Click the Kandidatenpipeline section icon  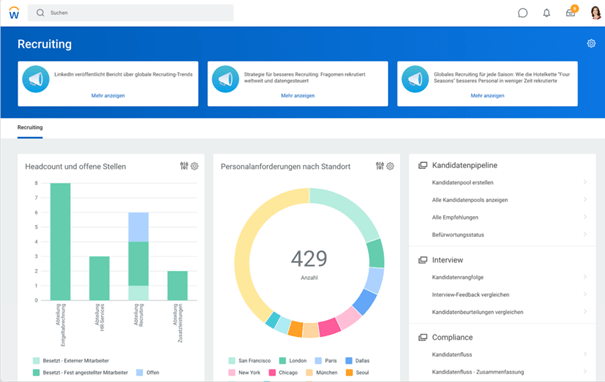423,165
